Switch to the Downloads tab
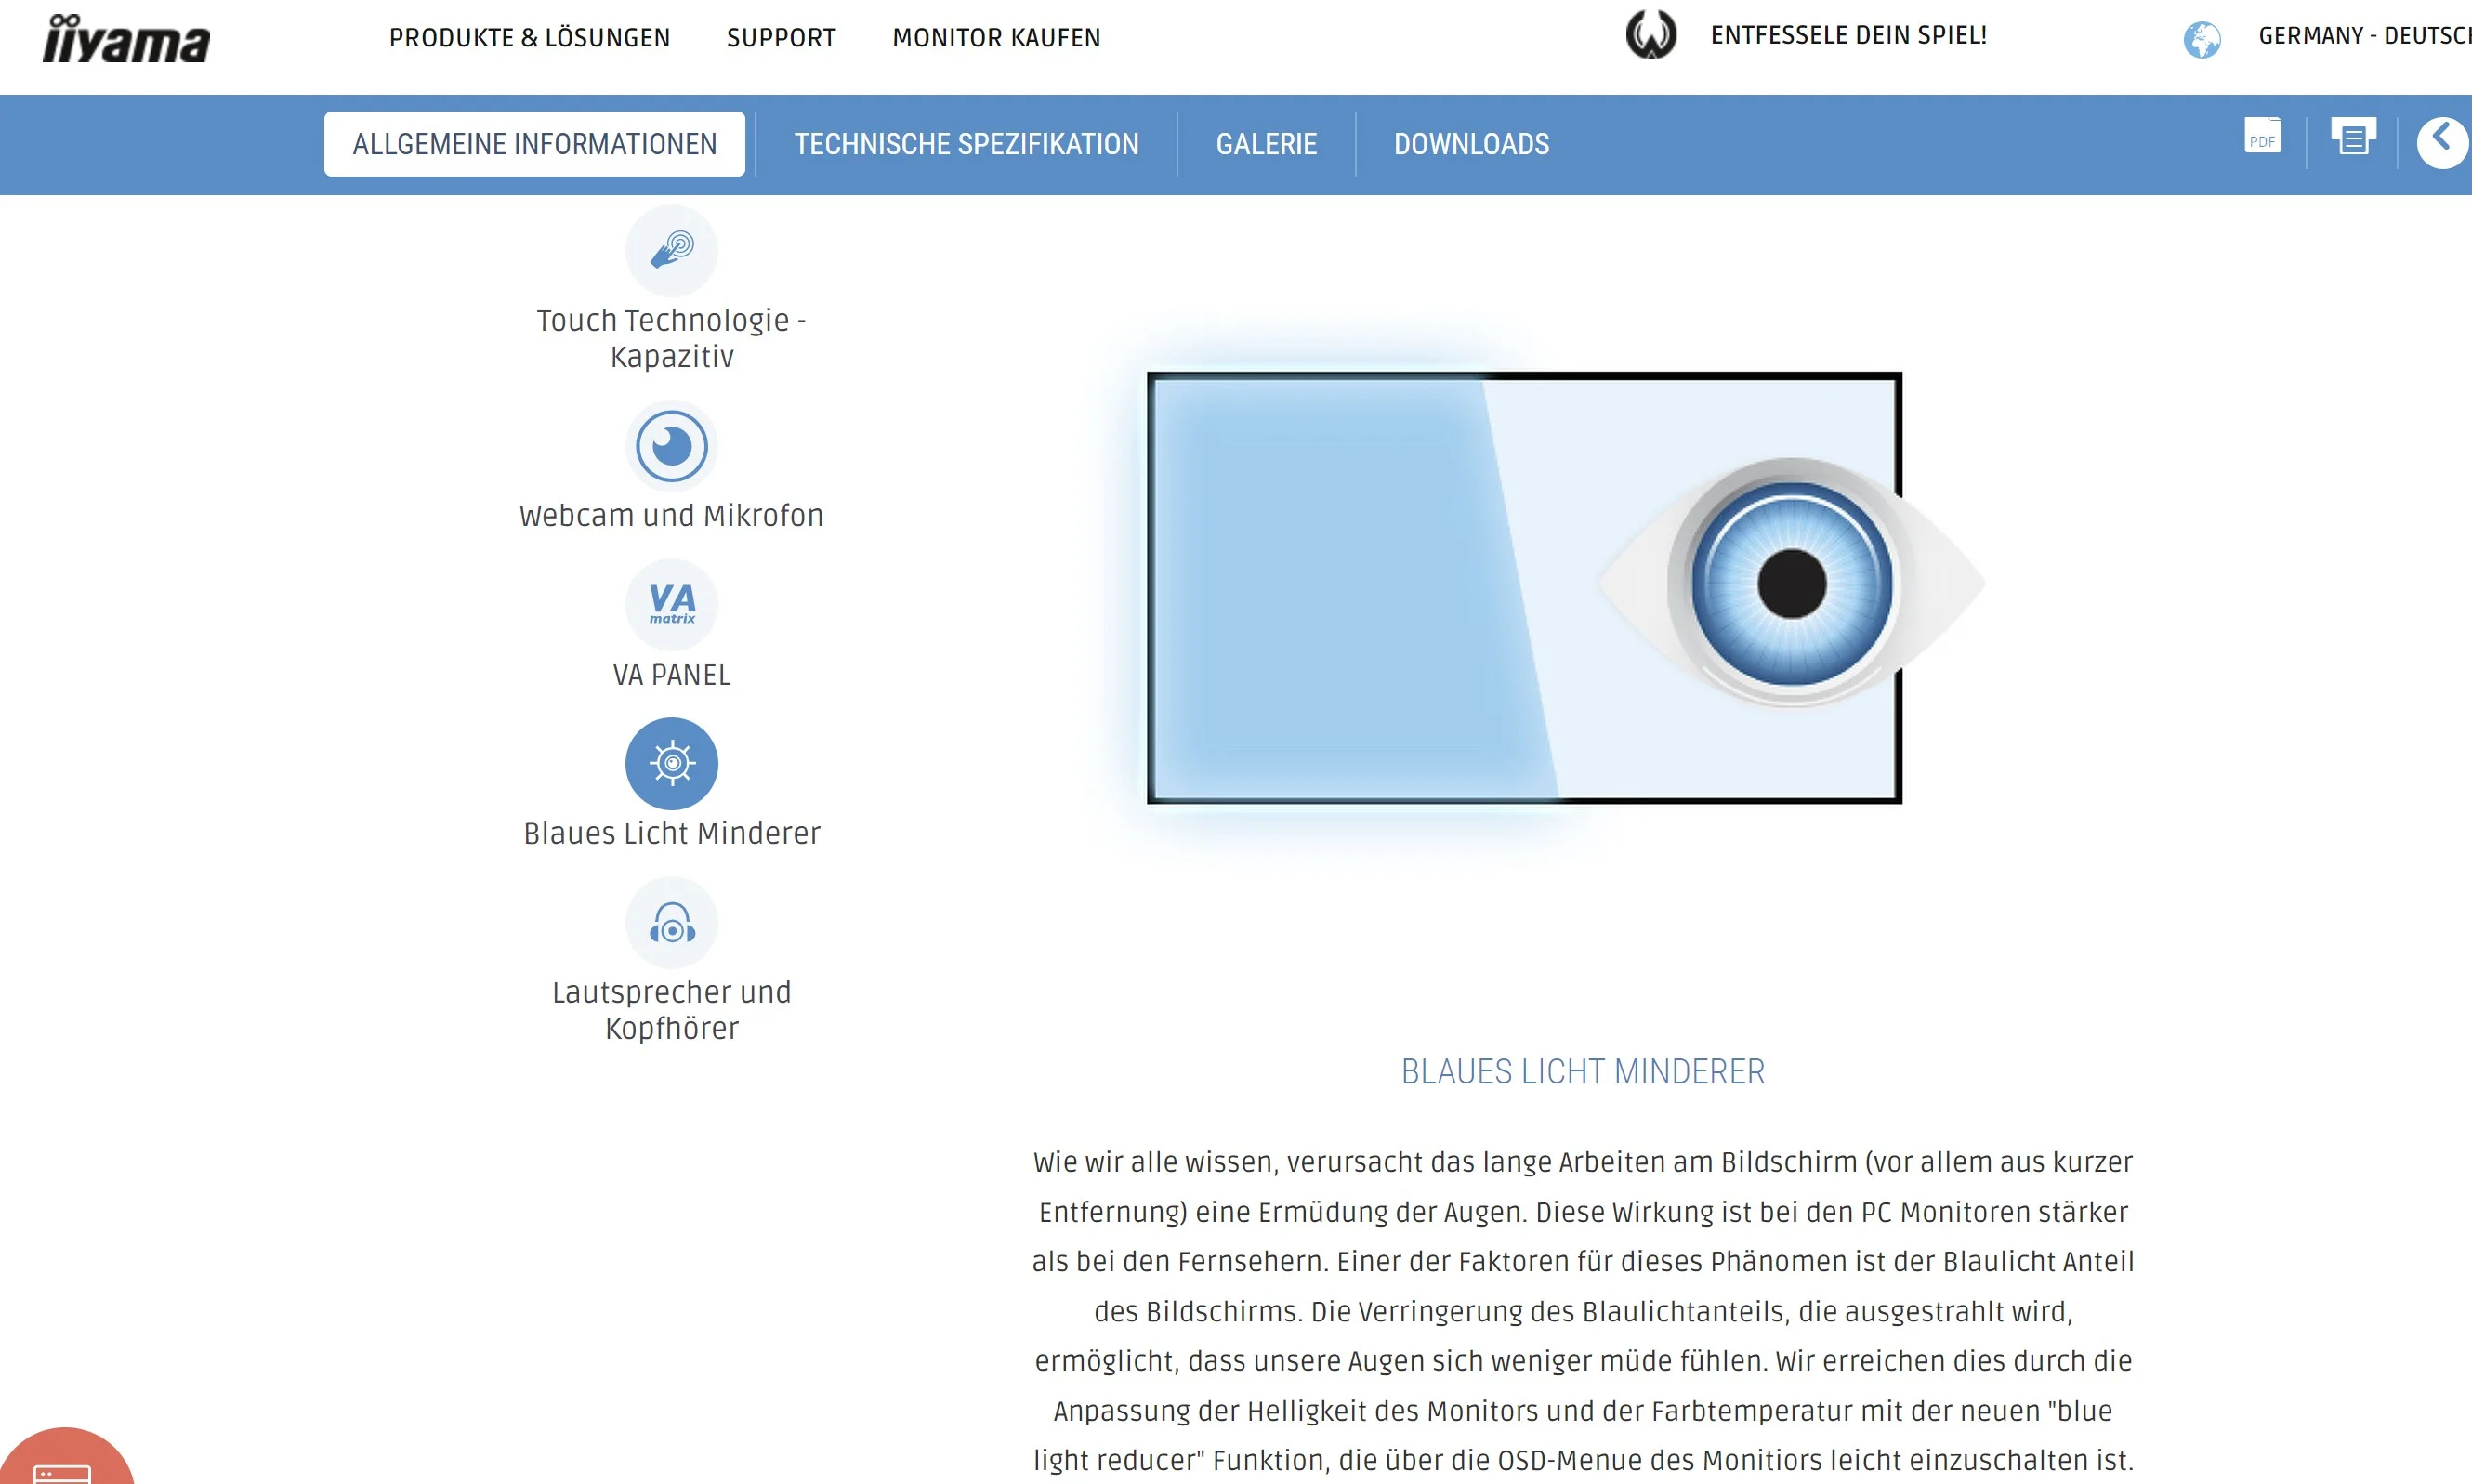2472x1484 pixels. [1472, 144]
